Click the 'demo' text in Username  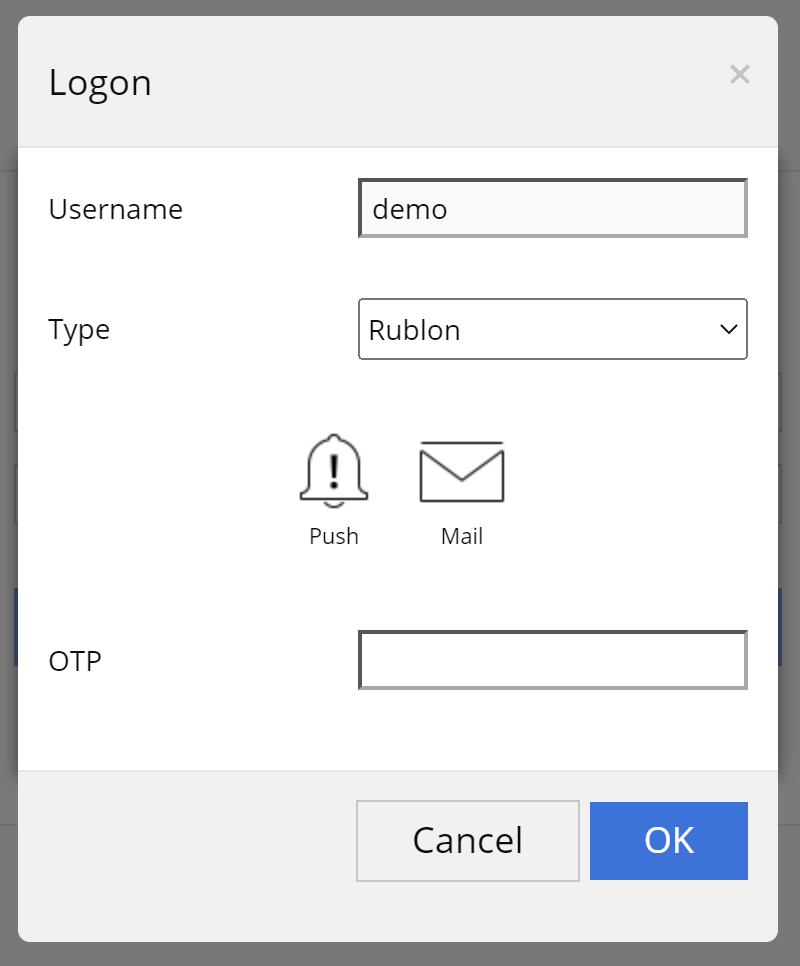409,209
